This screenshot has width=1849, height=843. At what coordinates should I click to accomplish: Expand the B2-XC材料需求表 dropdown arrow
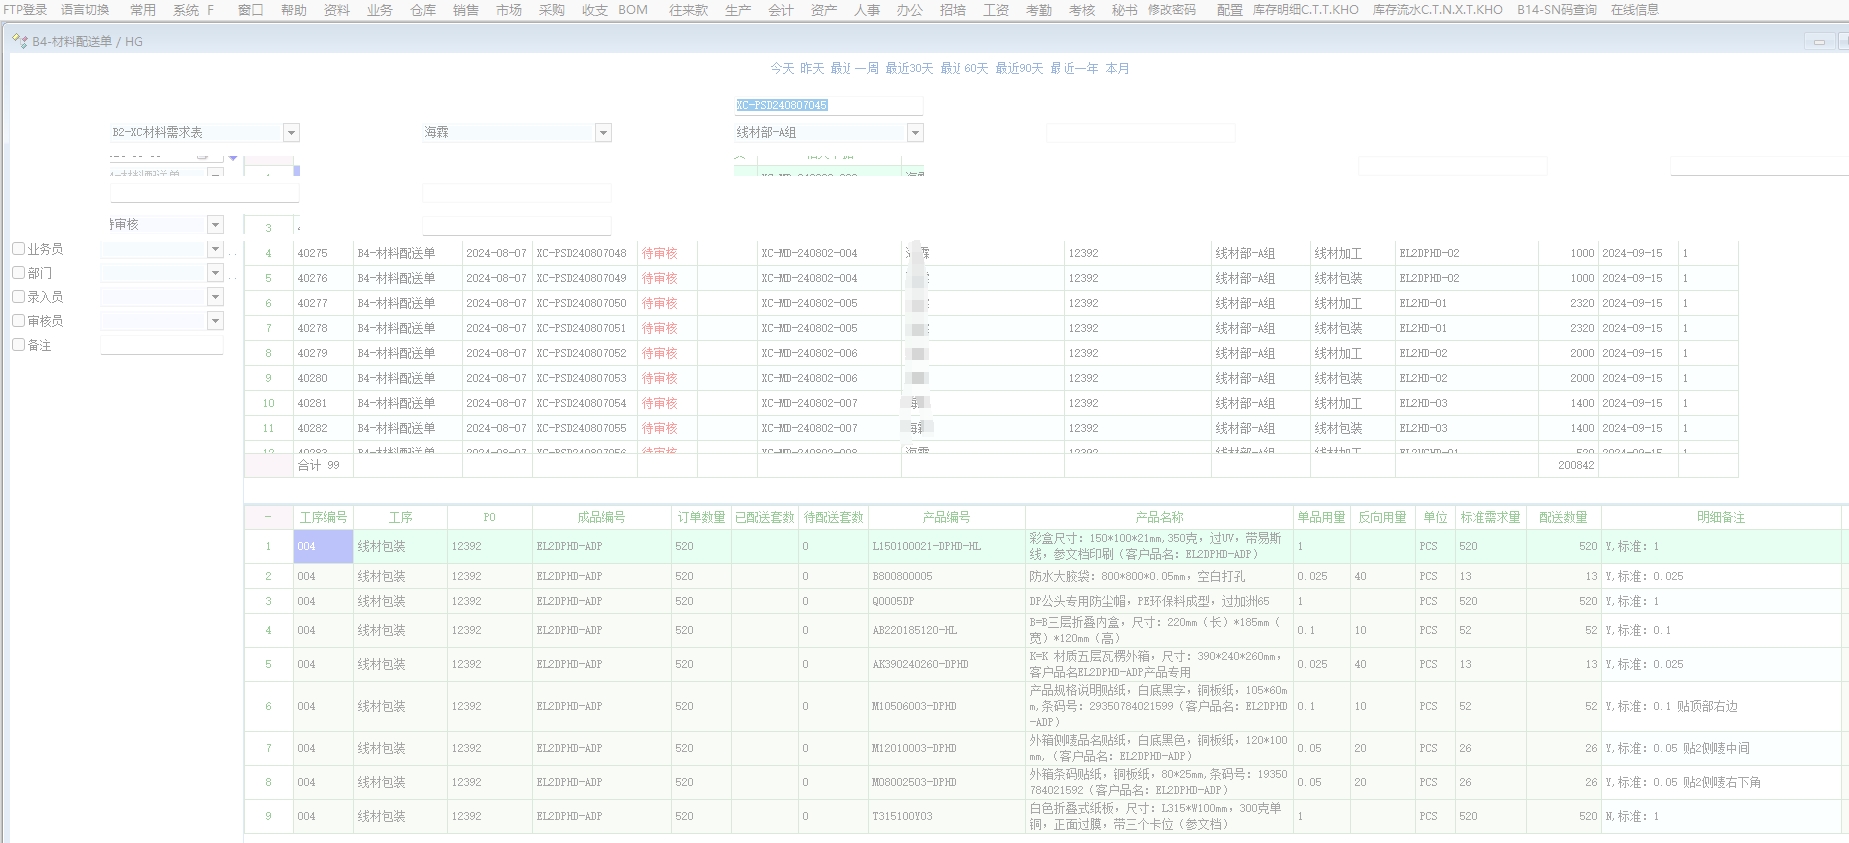[x=291, y=133]
